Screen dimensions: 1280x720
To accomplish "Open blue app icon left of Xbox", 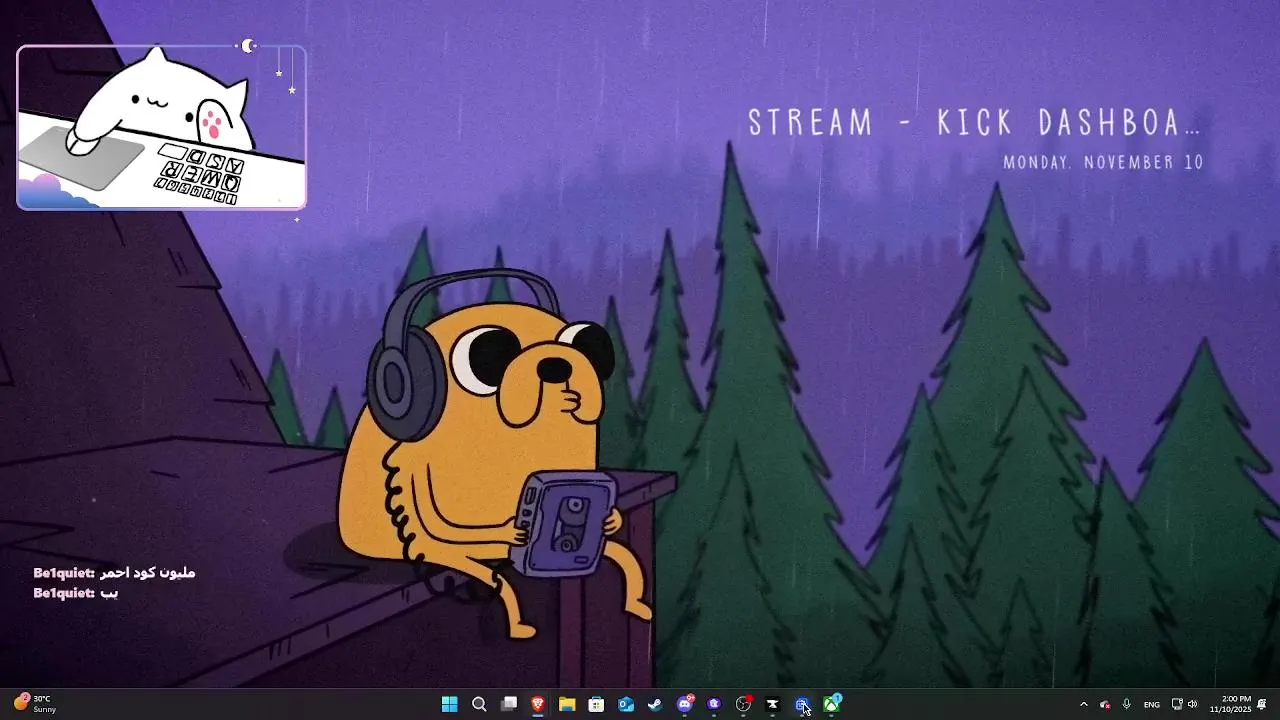I will click(x=802, y=704).
